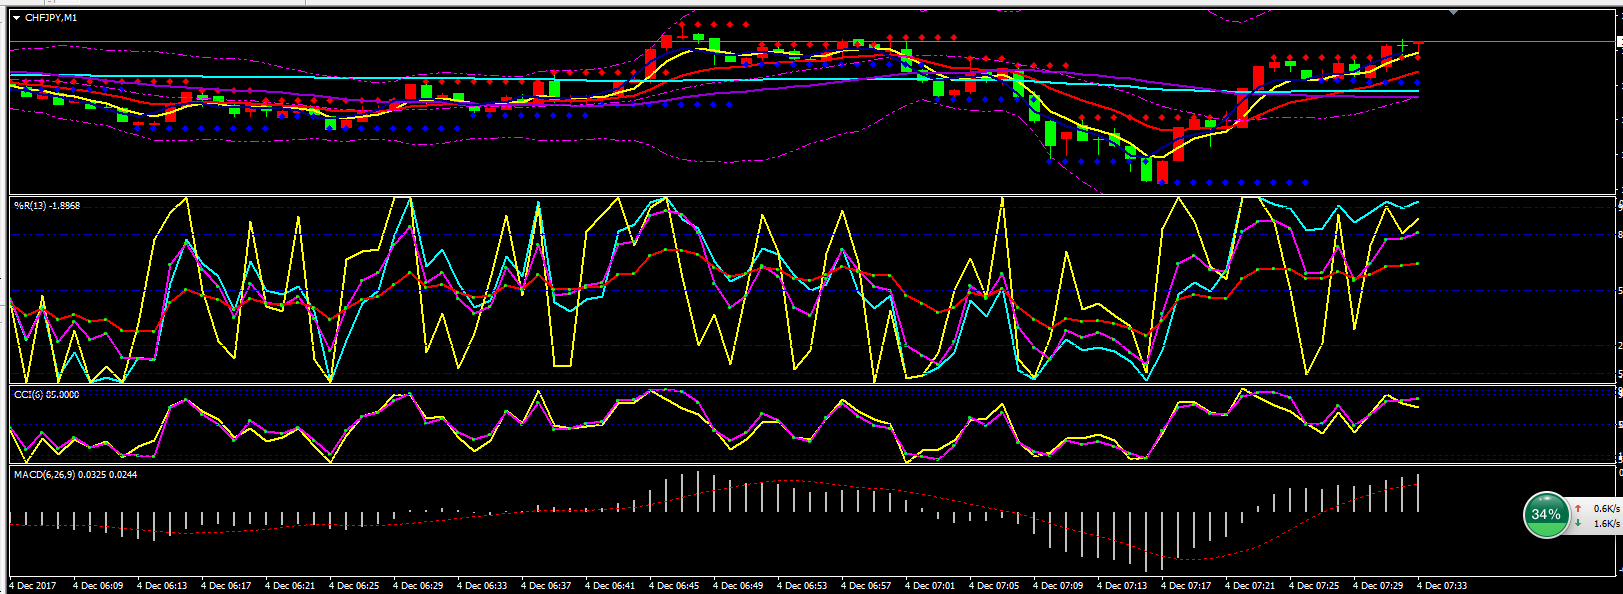Viewport: 1623px width, 594px height.
Task: Click the 4 Dec 06:45 time label
Action: coord(674,585)
